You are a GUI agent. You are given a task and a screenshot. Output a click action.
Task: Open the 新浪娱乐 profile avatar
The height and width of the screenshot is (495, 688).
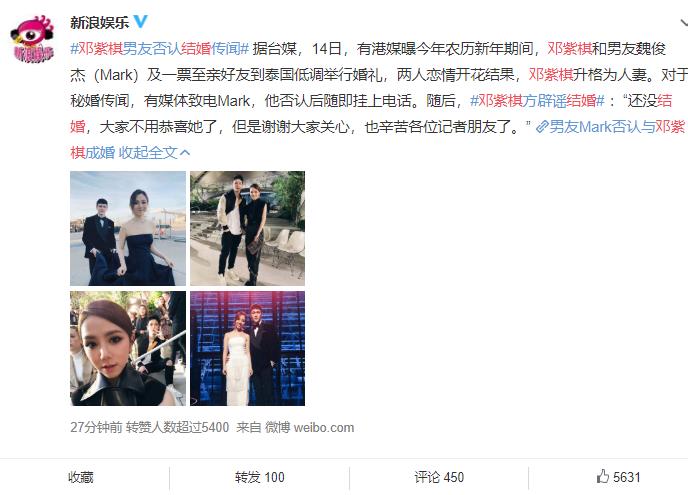[x=32, y=39]
